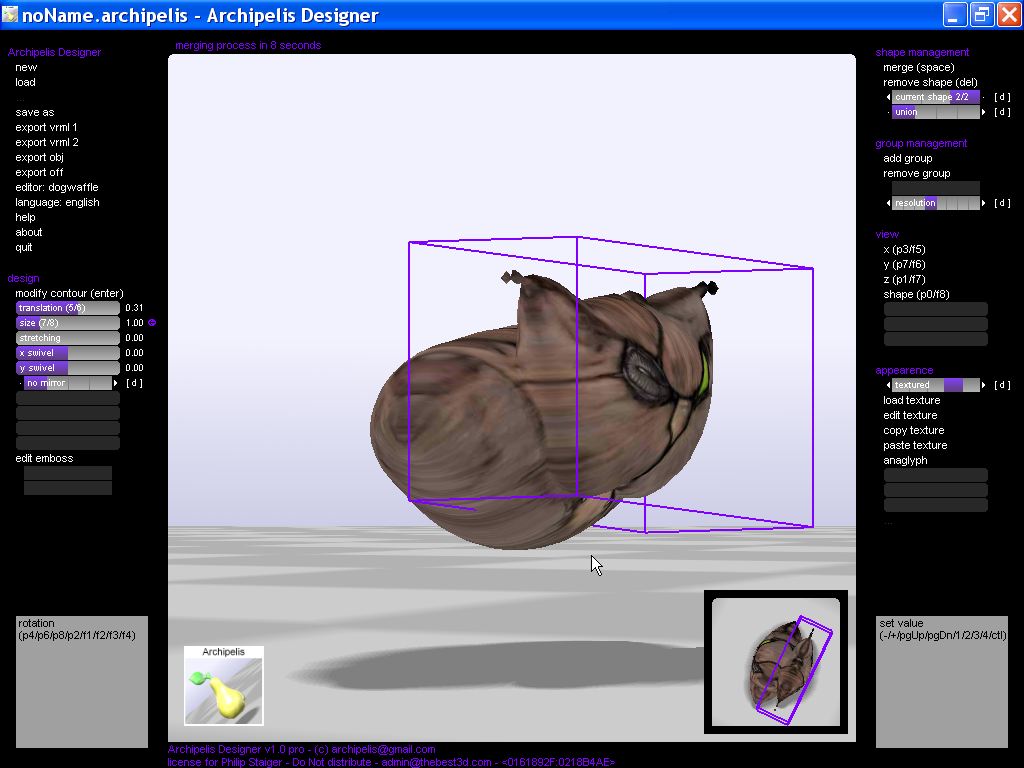This screenshot has height=768, width=1024.
Task: Click the purple dot beside size value
Action: (x=152, y=323)
